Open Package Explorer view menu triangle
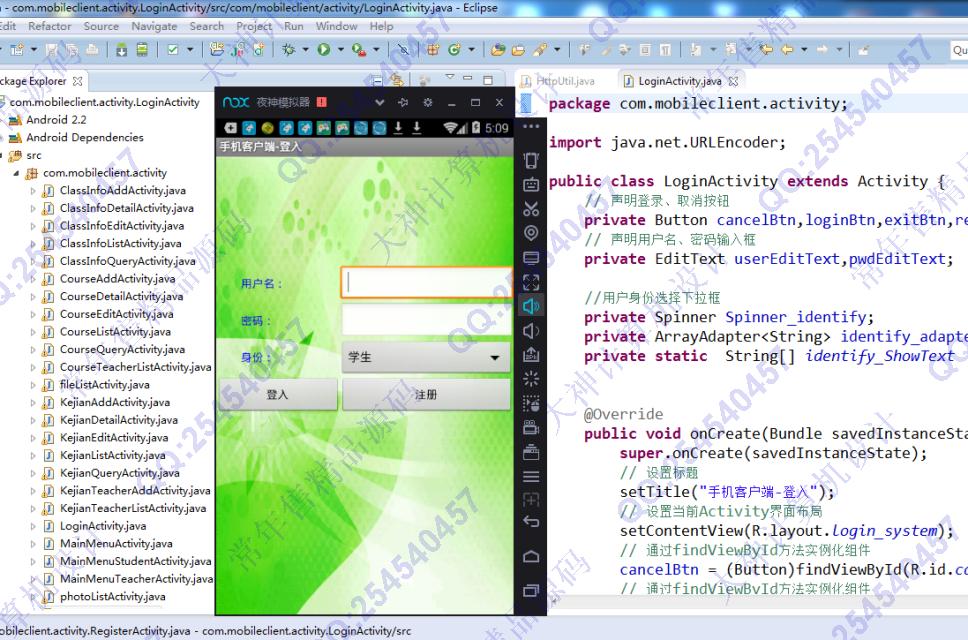Image resolution: width=968 pixels, height=640 pixels. pyautogui.click(x=449, y=78)
